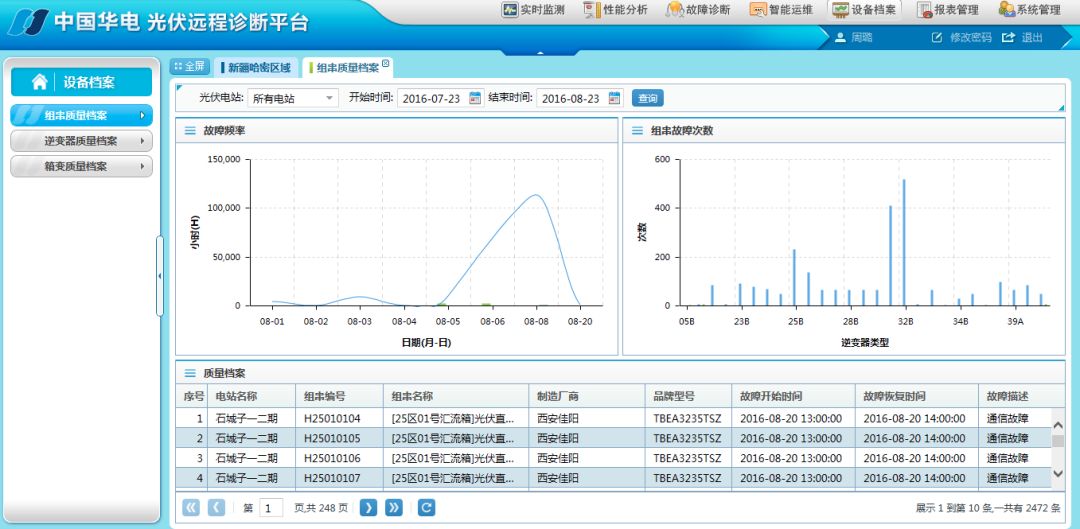This screenshot has width=1080, height=529.
Task: Open the 故障频率 chart menu icon
Action: coord(189,130)
